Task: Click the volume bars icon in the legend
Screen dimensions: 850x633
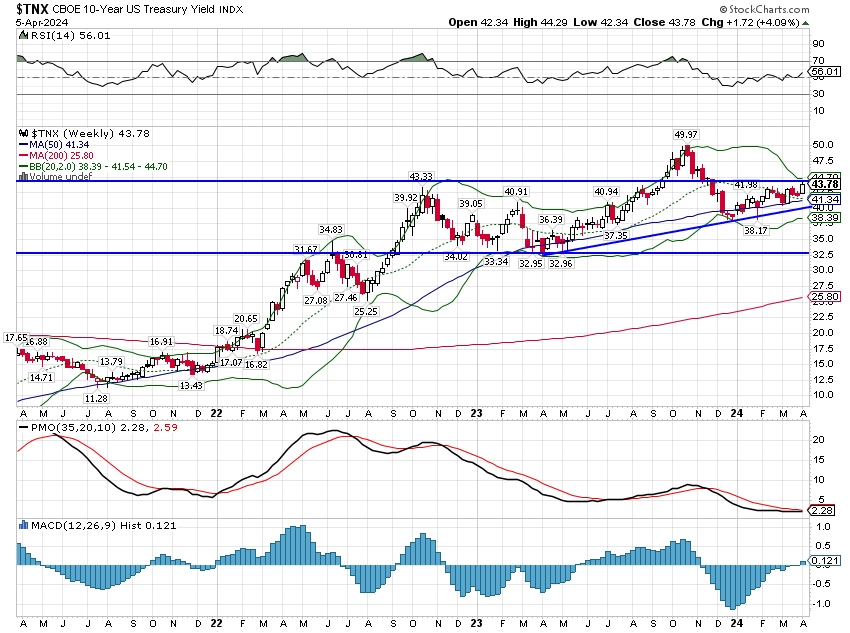Action: tap(25, 177)
